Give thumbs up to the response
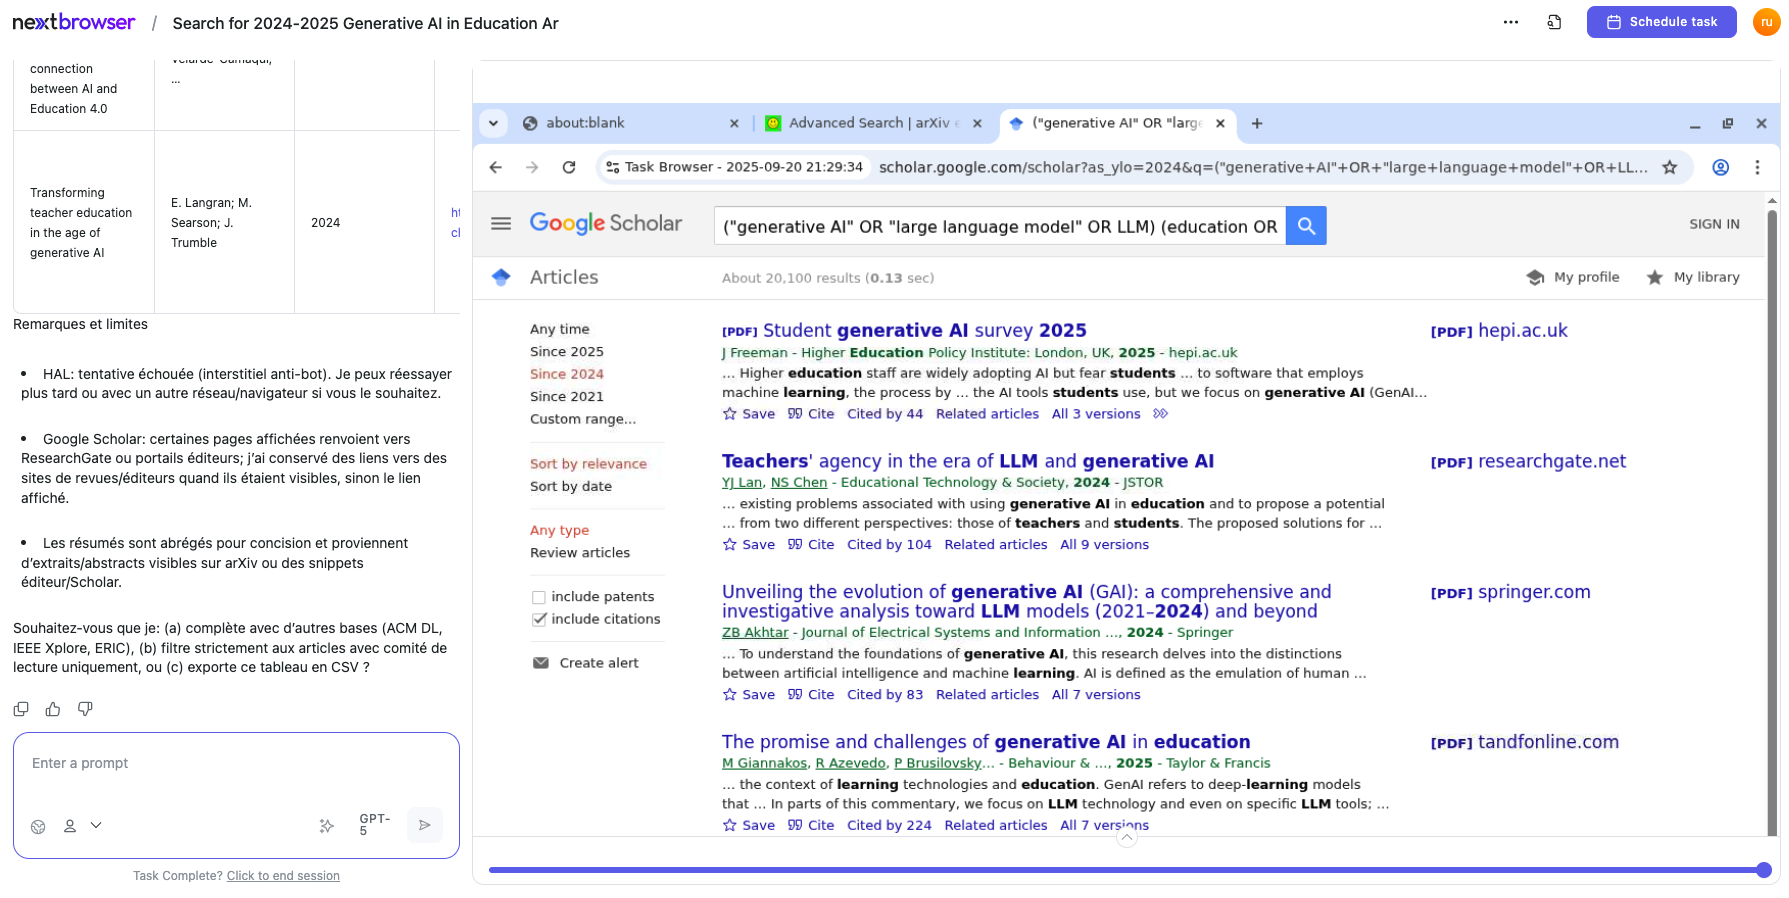Viewport: 1789px width, 898px height. (x=53, y=709)
